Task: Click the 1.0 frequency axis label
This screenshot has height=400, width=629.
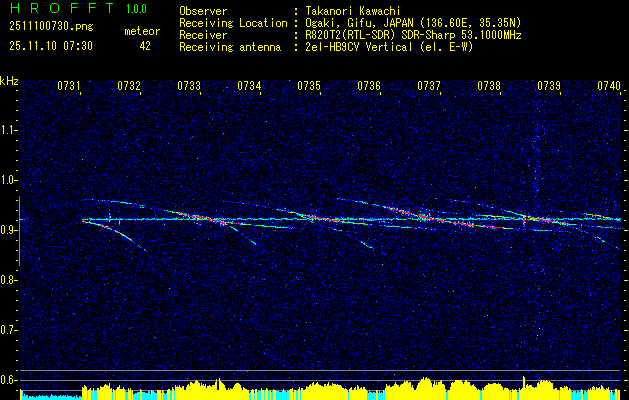Action: [x=8, y=180]
